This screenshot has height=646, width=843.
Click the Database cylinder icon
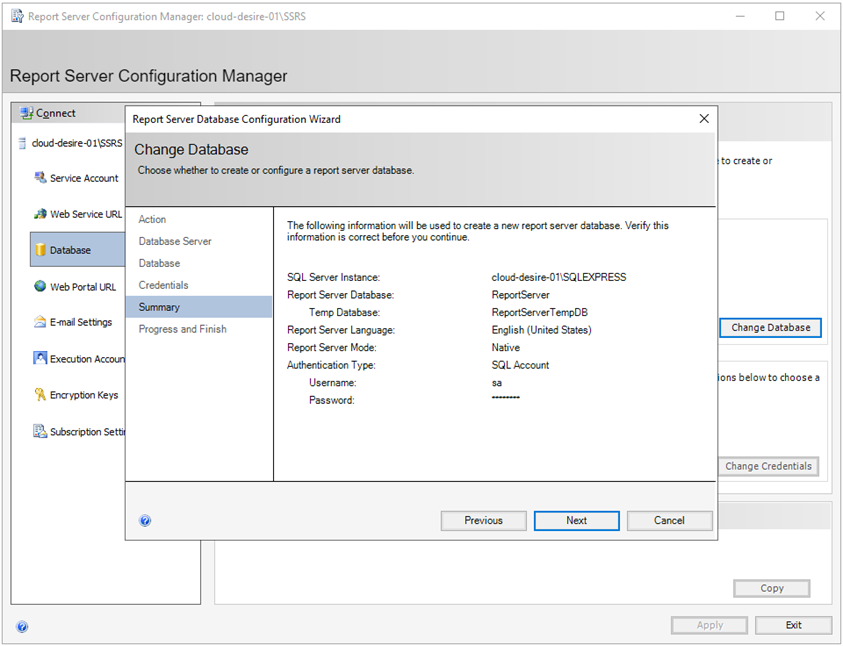point(40,250)
